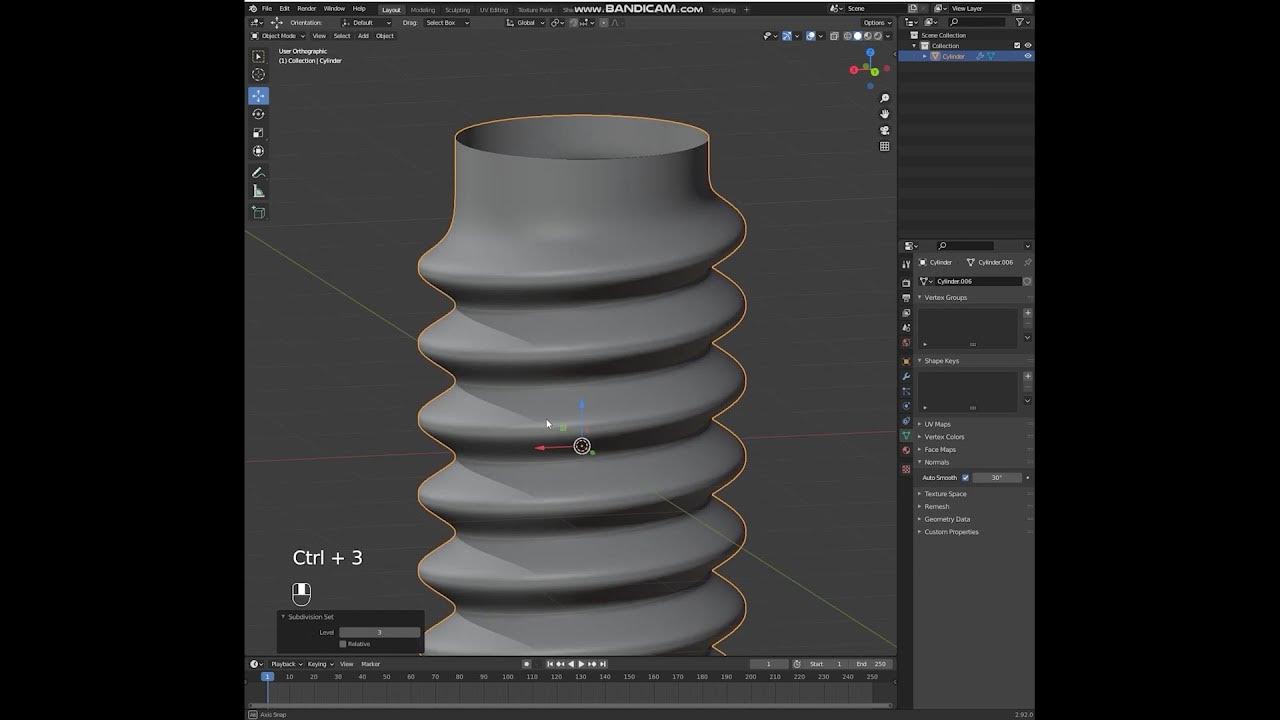Click the End frame 250 field
The image size is (1280, 720).
click(x=871, y=664)
